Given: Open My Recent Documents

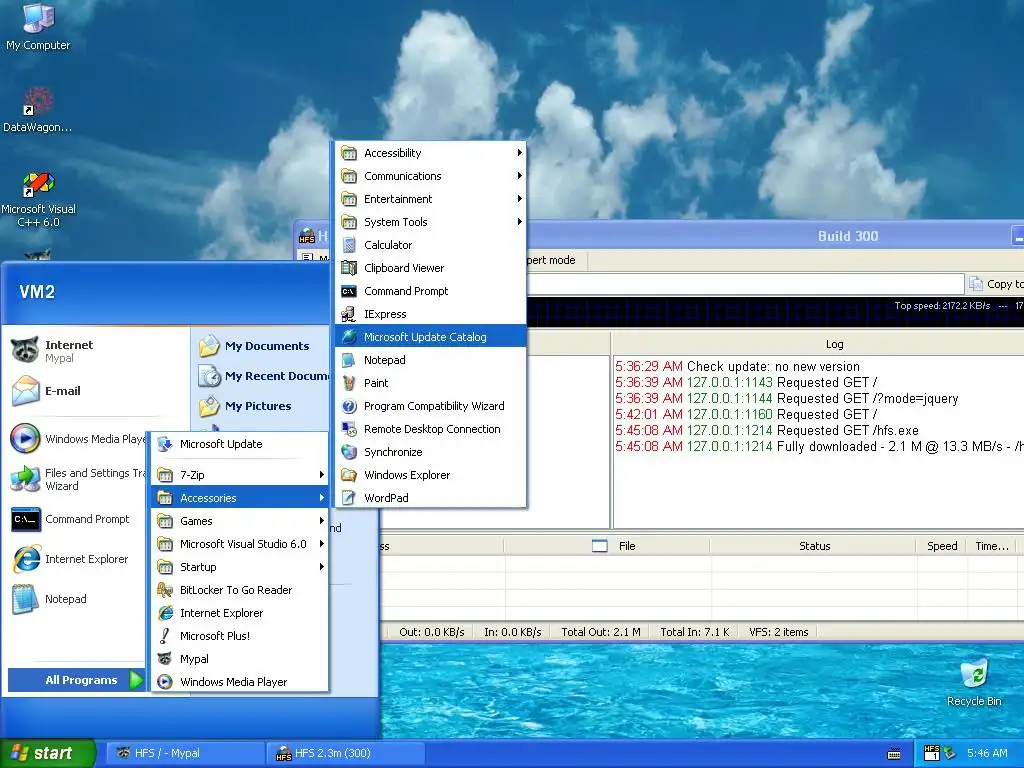Looking at the screenshot, I should click(264, 376).
